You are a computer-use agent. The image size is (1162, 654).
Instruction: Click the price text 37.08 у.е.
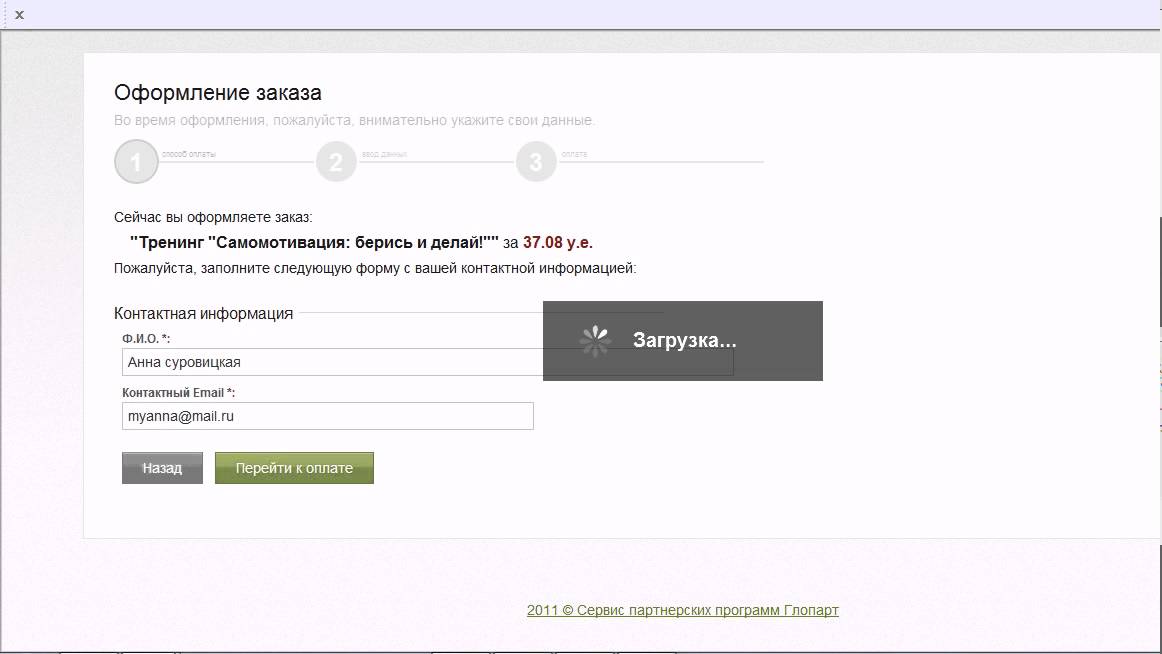tap(558, 242)
